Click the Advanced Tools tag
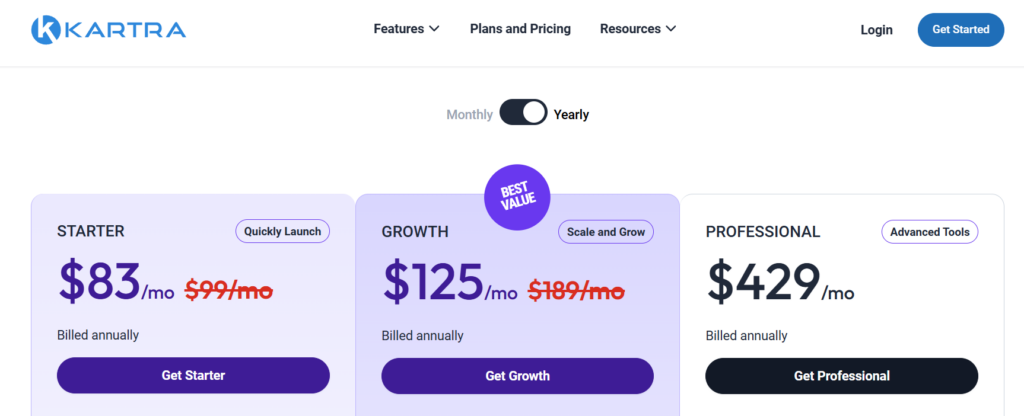Image resolution: width=1024 pixels, height=416 pixels. pyautogui.click(x=930, y=232)
